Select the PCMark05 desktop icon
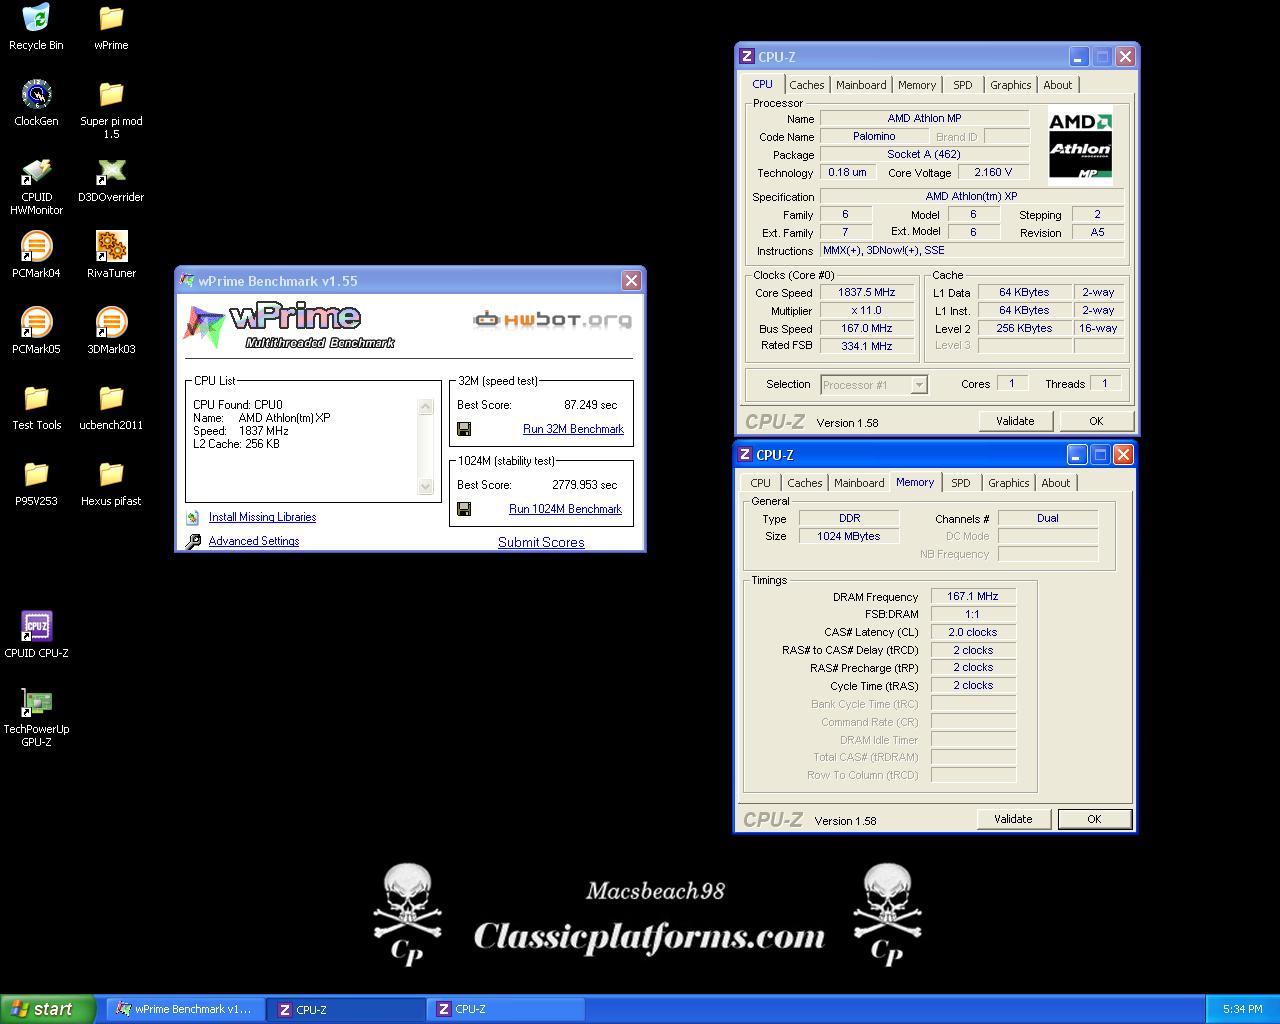The height and width of the screenshot is (1024, 1280). pyautogui.click(x=36, y=322)
